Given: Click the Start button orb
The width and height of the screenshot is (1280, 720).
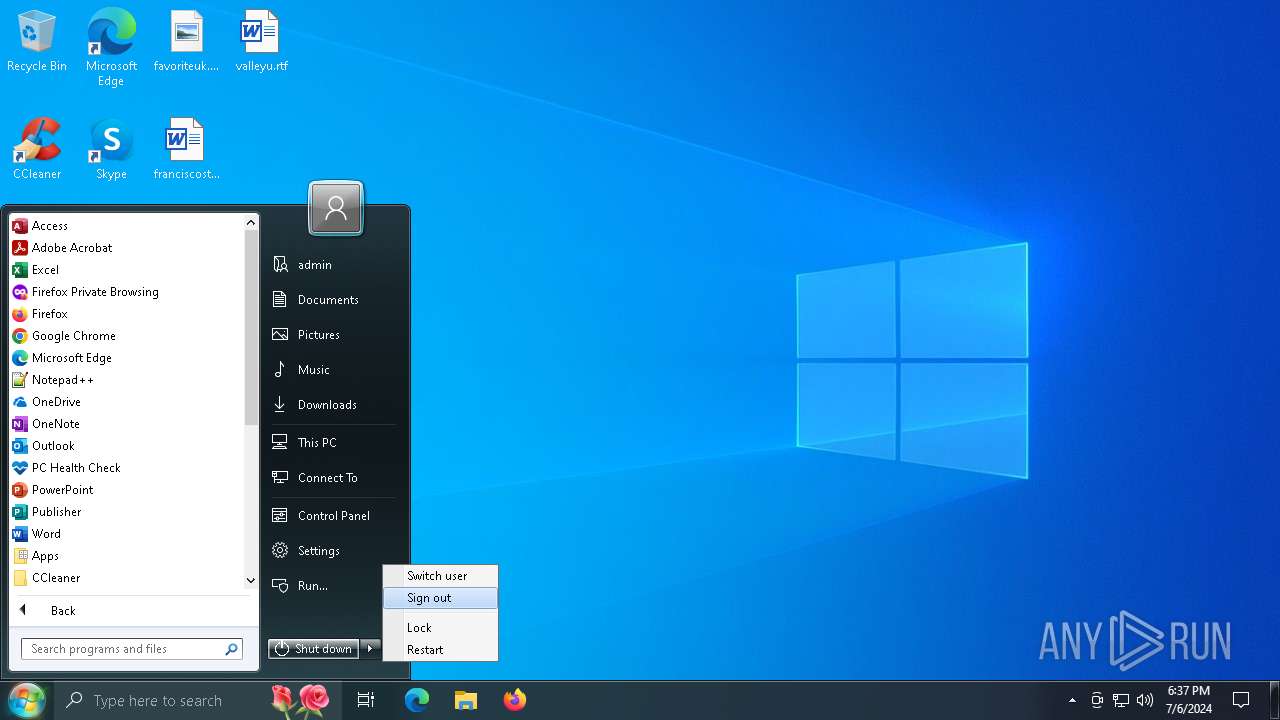Looking at the screenshot, I should click(x=26, y=700).
